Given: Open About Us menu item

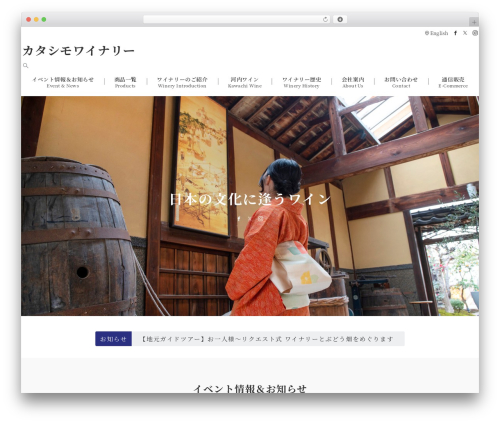Looking at the screenshot, I should [x=353, y=82].
